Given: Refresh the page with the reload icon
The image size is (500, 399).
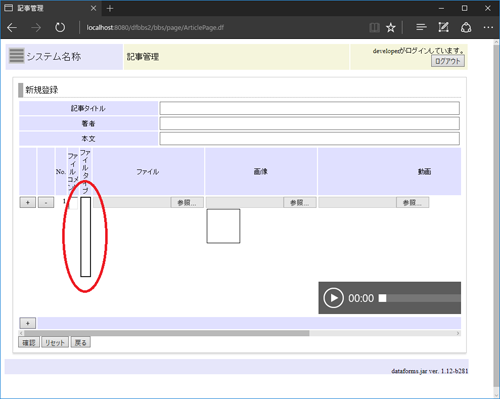Looking at the screenshot, I should (60, 27).
